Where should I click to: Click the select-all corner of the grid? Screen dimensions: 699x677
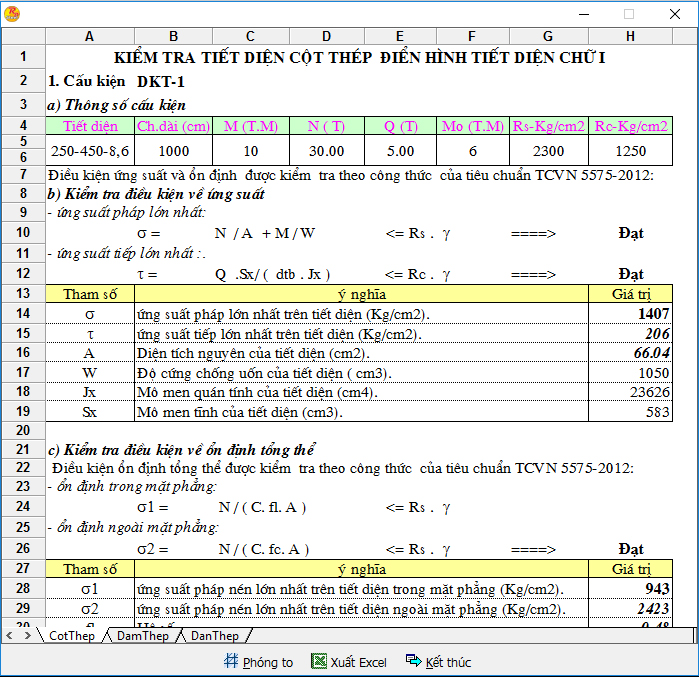[23, 36]
